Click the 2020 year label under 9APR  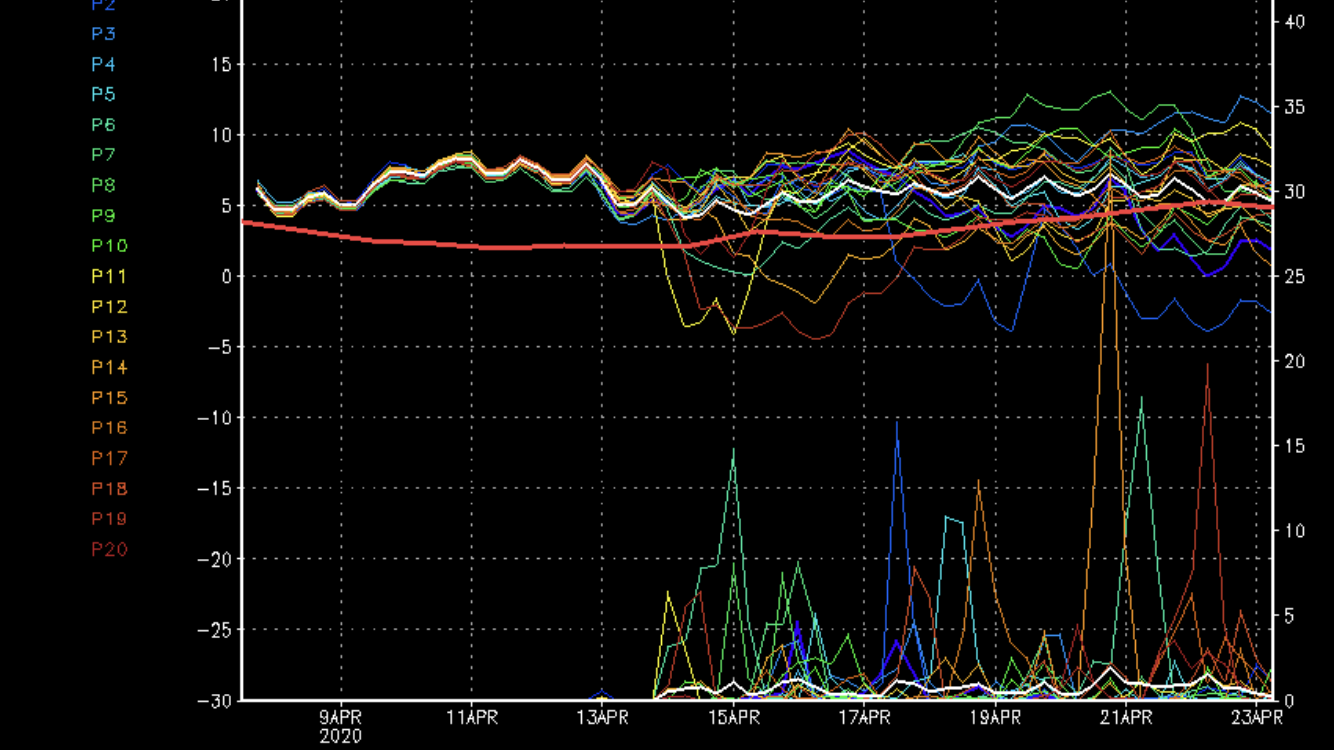pyautogui.click(x=341, y=736)
